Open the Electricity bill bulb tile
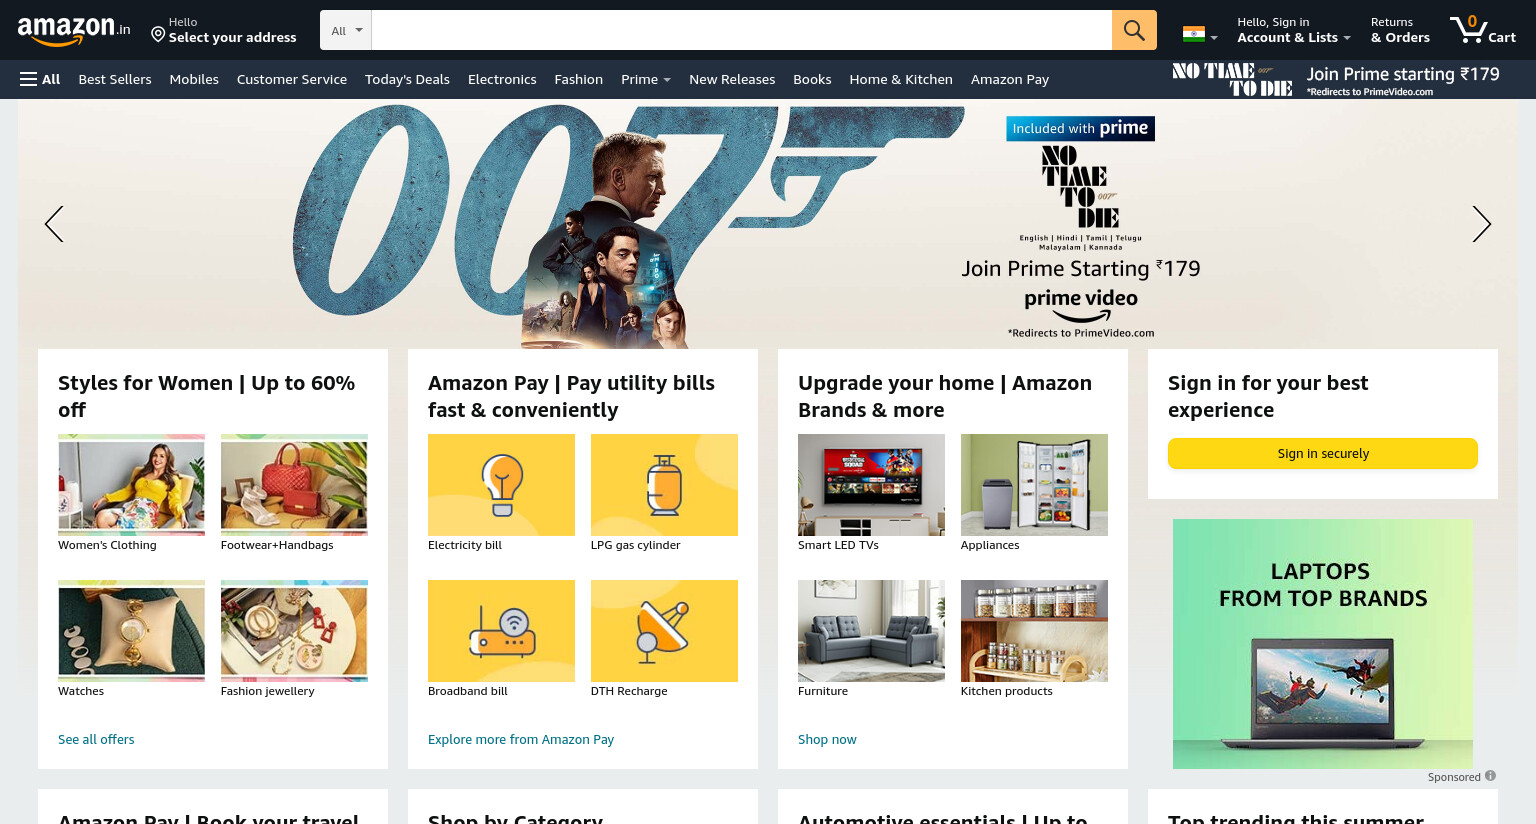This screenshot has height=824, width=1536. point(501,485)
